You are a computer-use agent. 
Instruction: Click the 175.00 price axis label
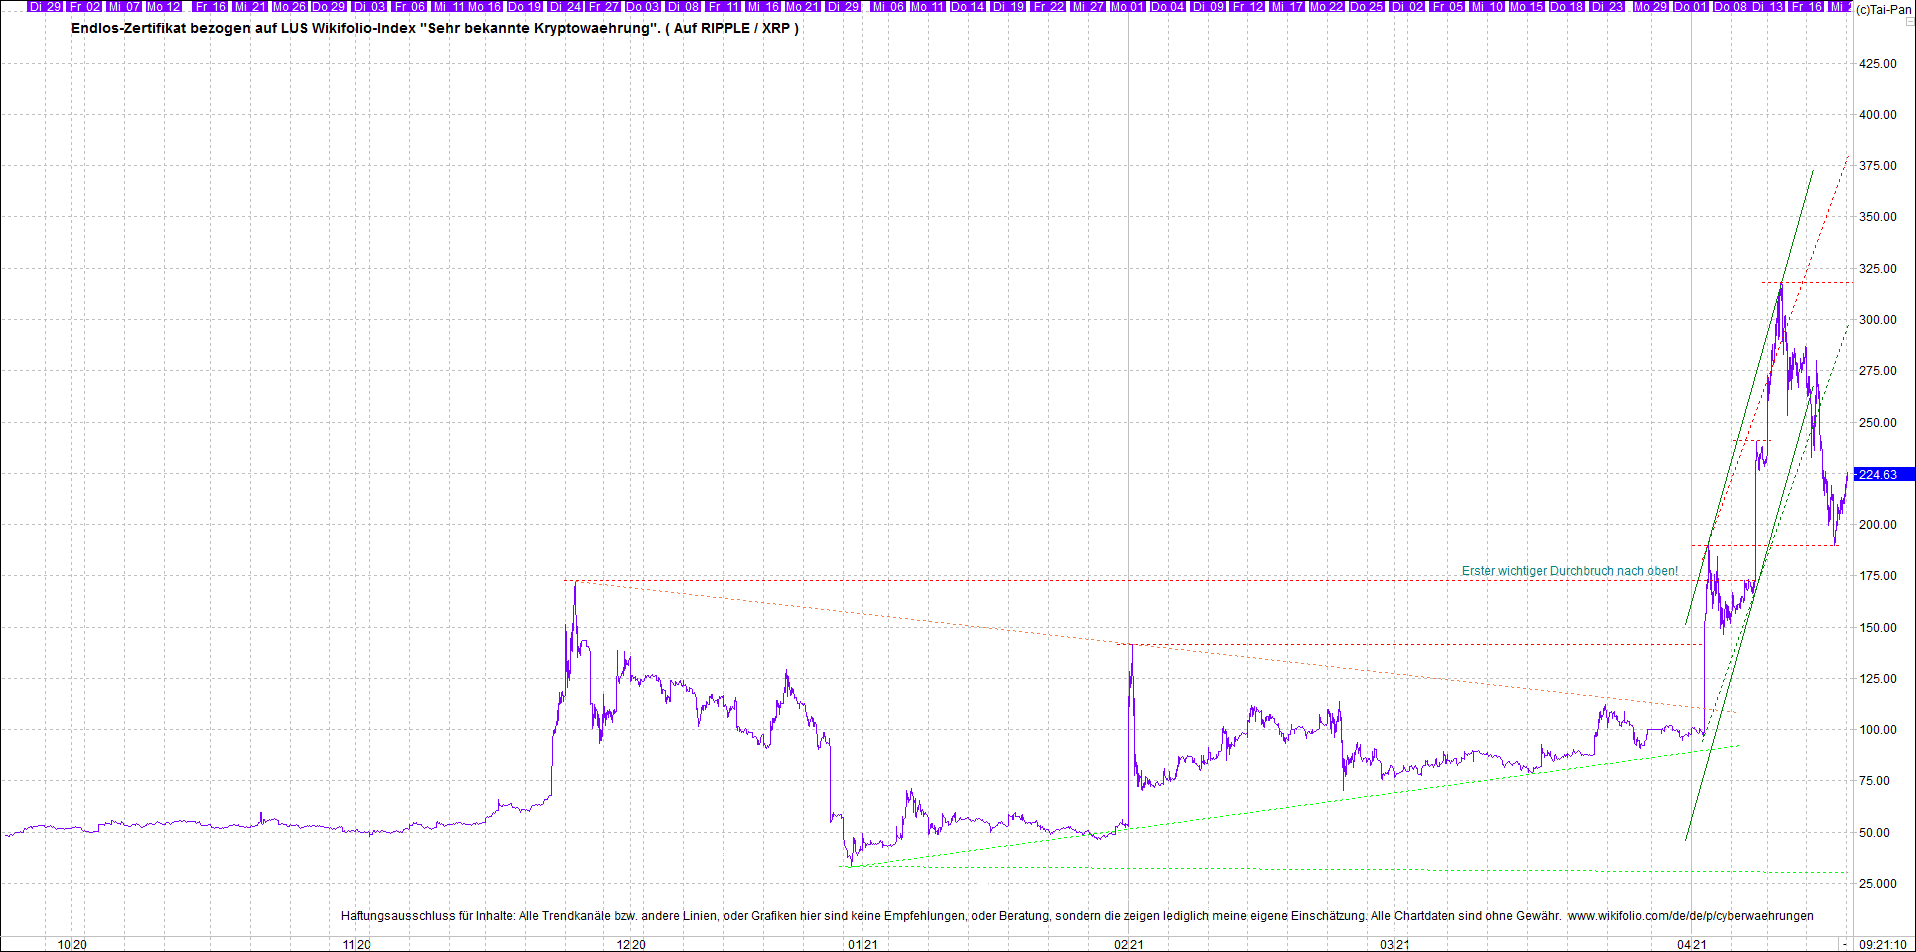1877,575
